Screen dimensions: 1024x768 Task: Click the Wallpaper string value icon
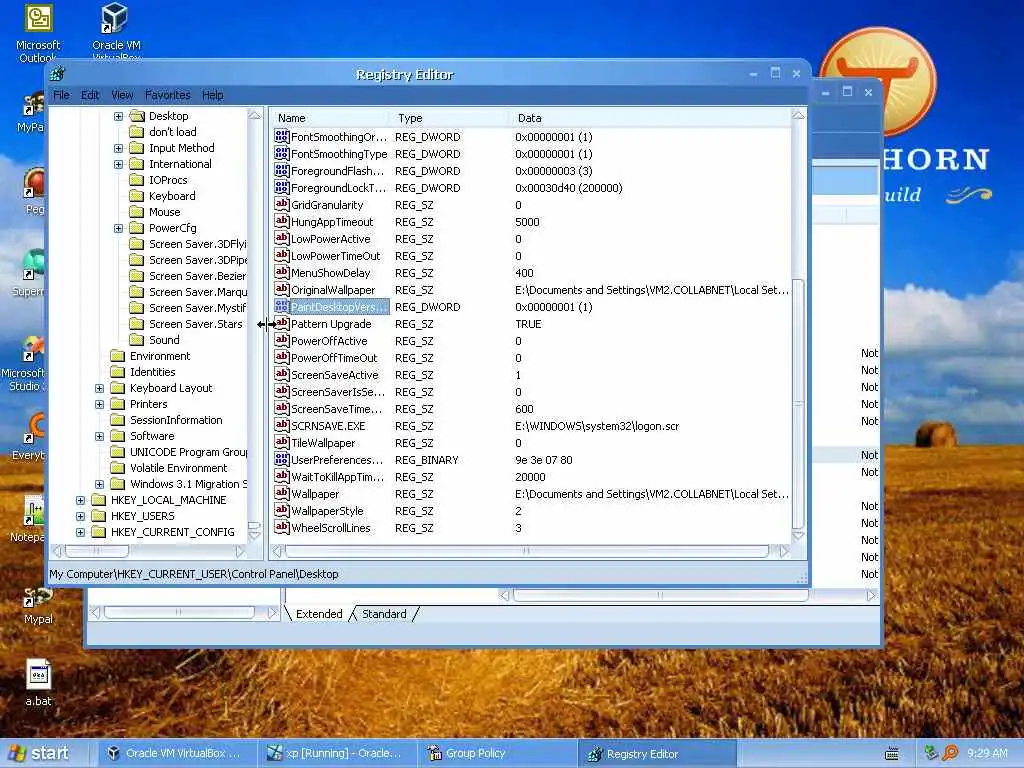281,494
